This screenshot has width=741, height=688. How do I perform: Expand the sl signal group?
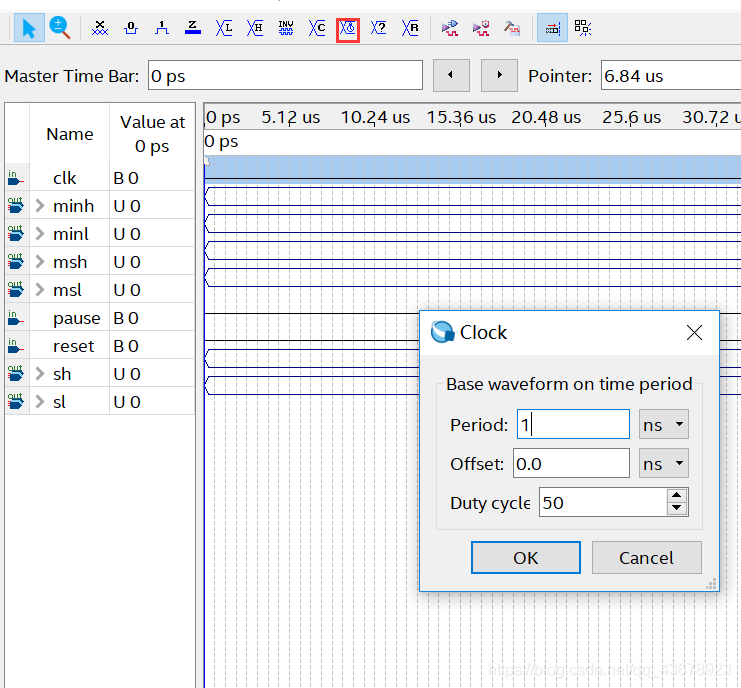(x=40, y=401)
